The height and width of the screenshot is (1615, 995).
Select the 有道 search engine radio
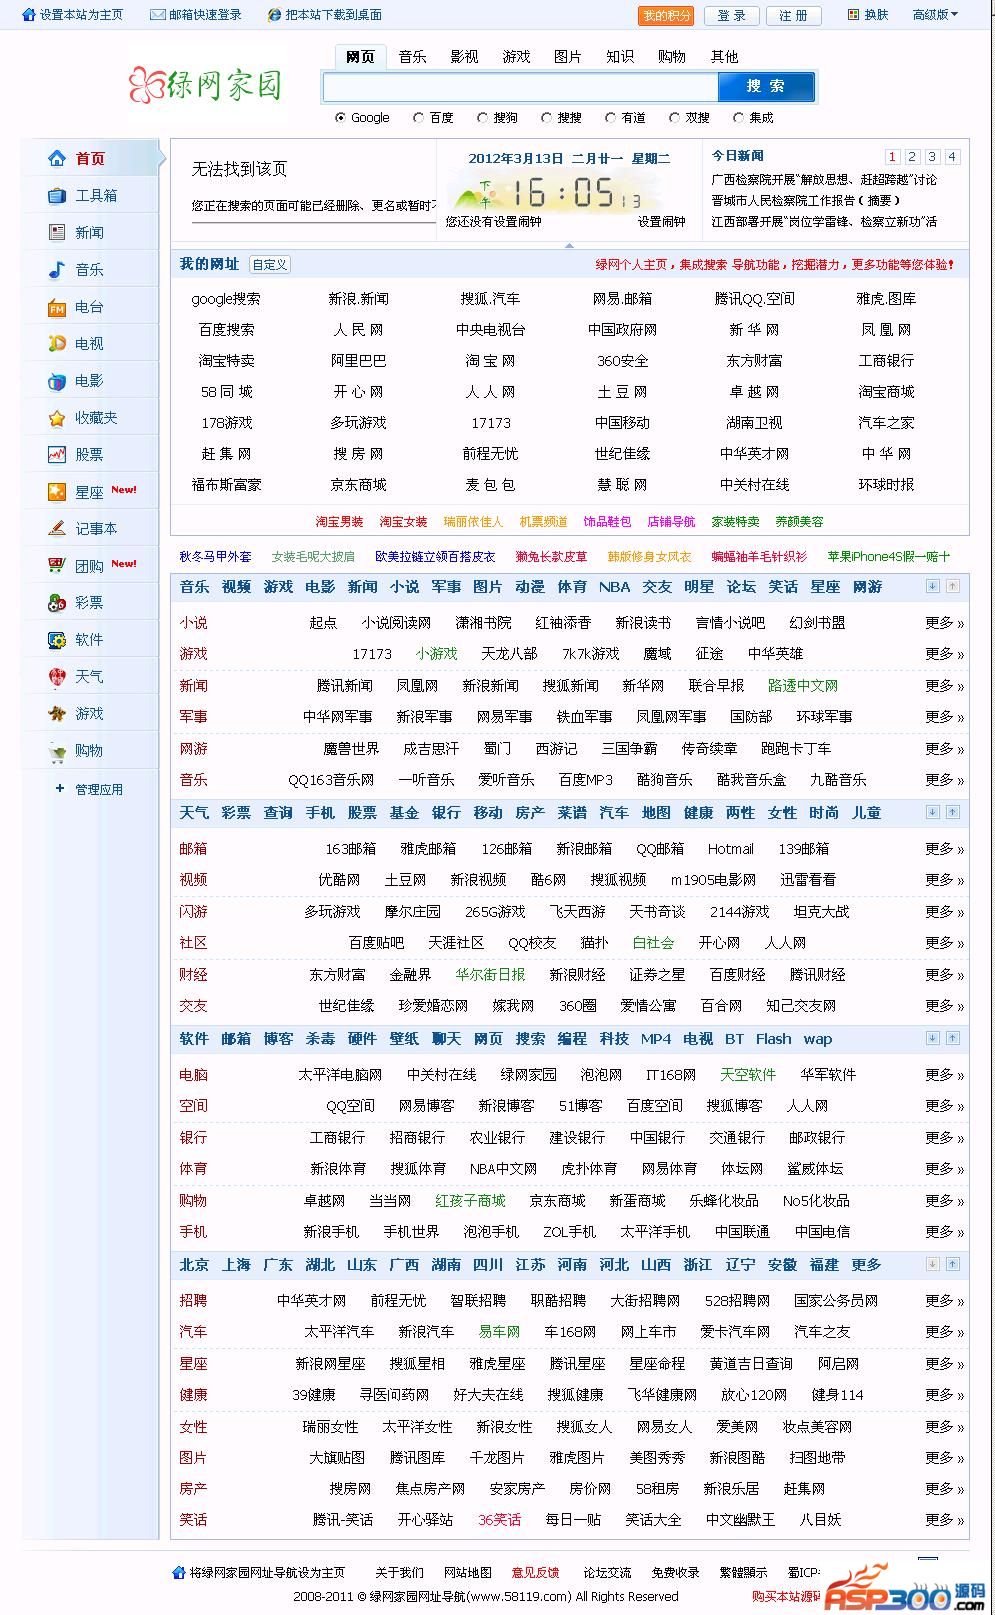coord(611,117)
